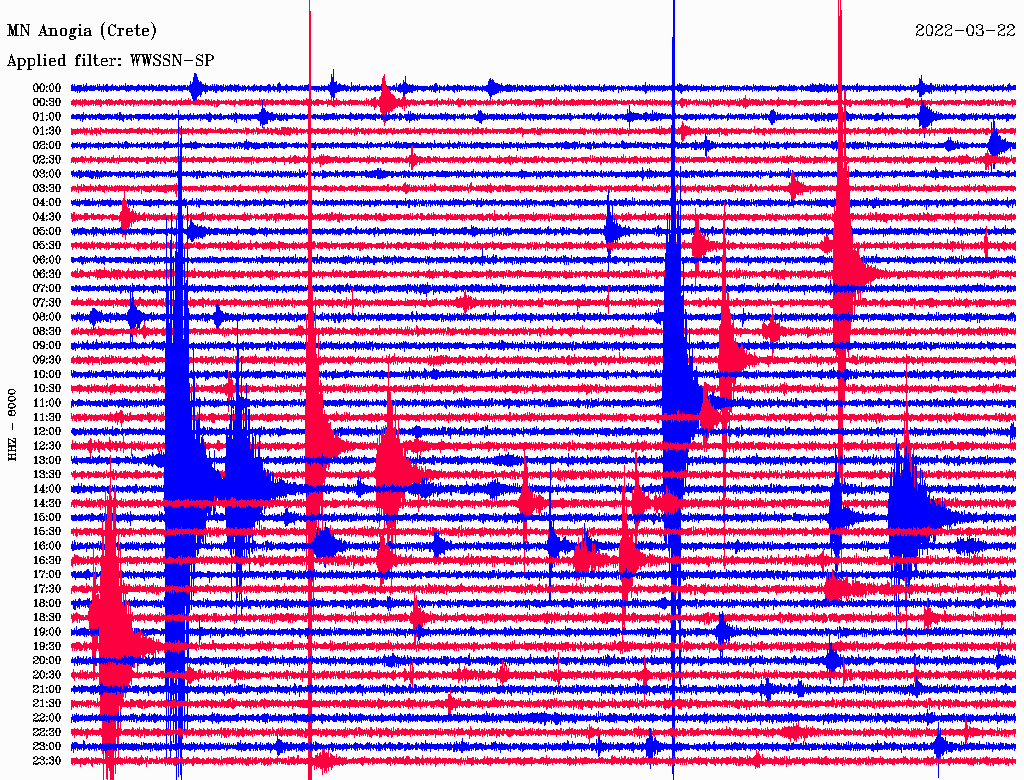Select the 17:30 time row label
This screenshot has width=1024, height=780.
click(47, 589)
